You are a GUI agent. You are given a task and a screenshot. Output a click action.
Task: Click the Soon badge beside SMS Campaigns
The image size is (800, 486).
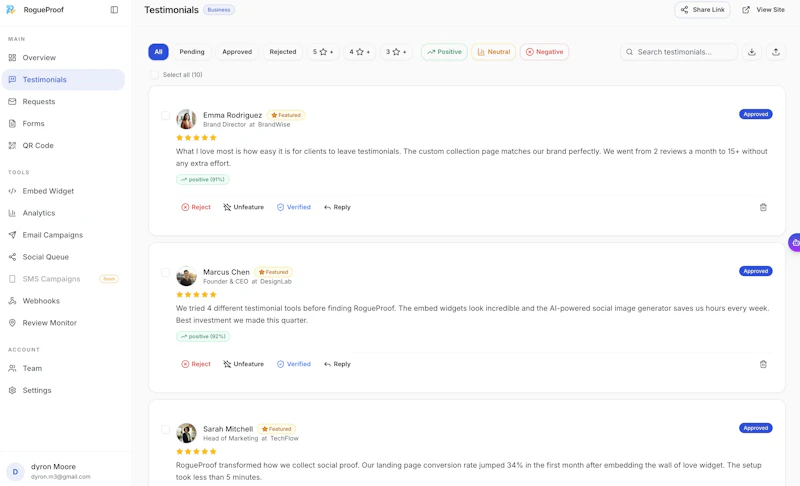109,279
